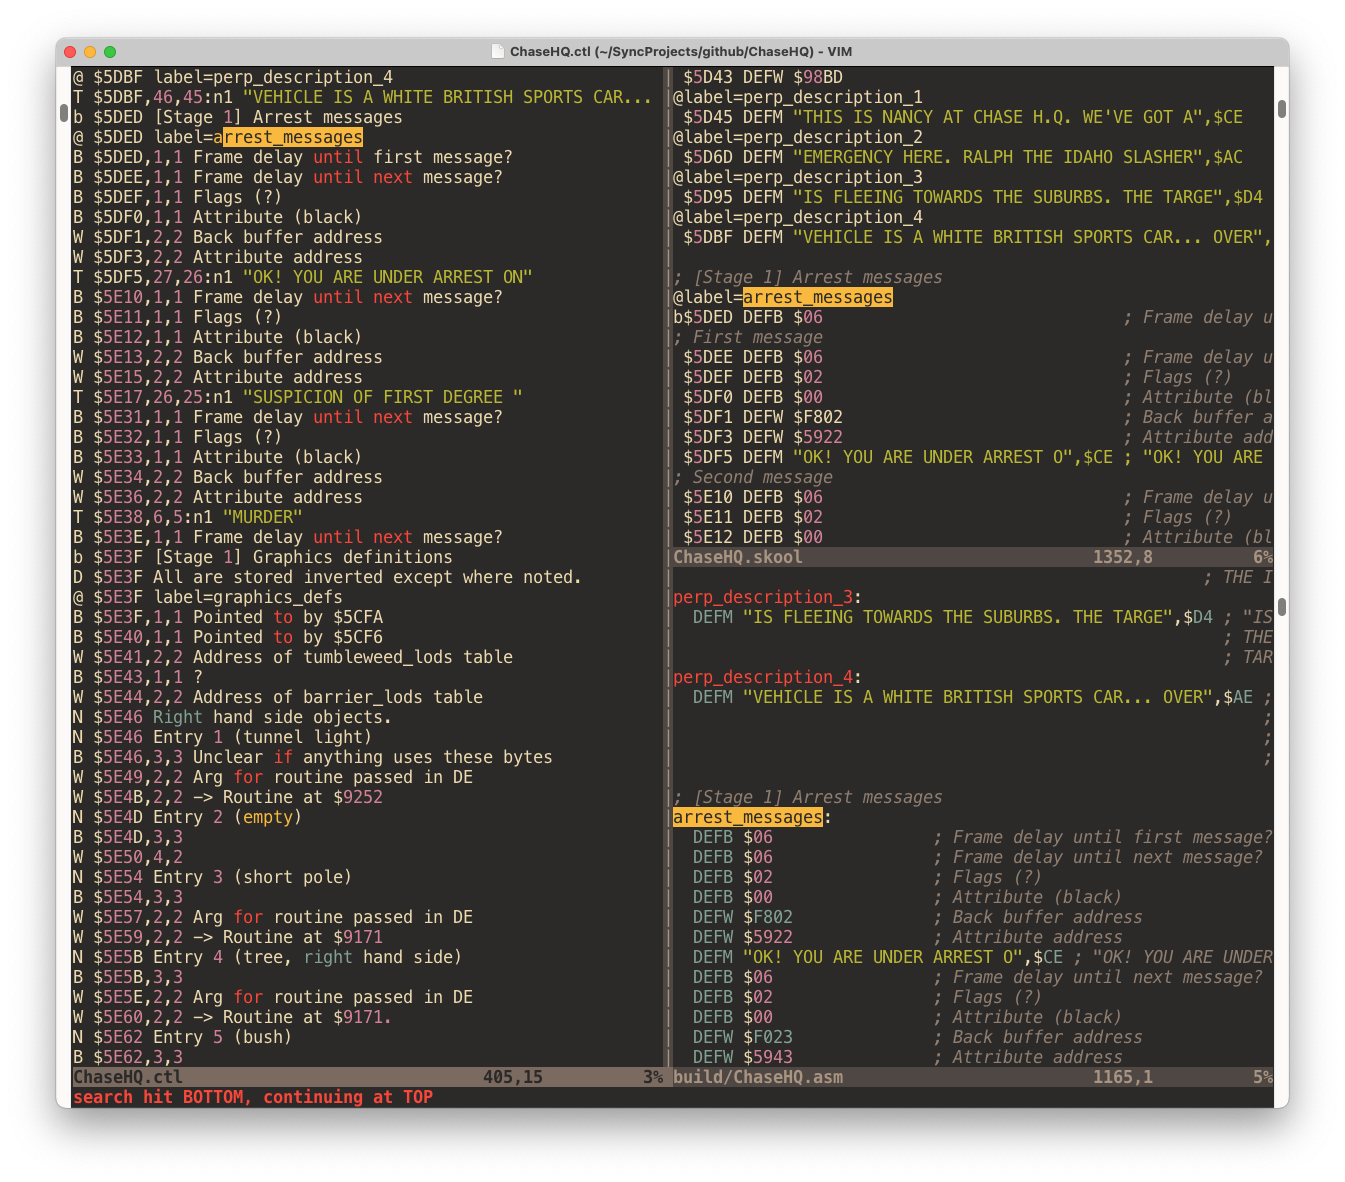Click 'B $5E3F,1,1 Pointed to by $5CFA'
This screenshot has height=1182, width=1345.
coord(228,617)
